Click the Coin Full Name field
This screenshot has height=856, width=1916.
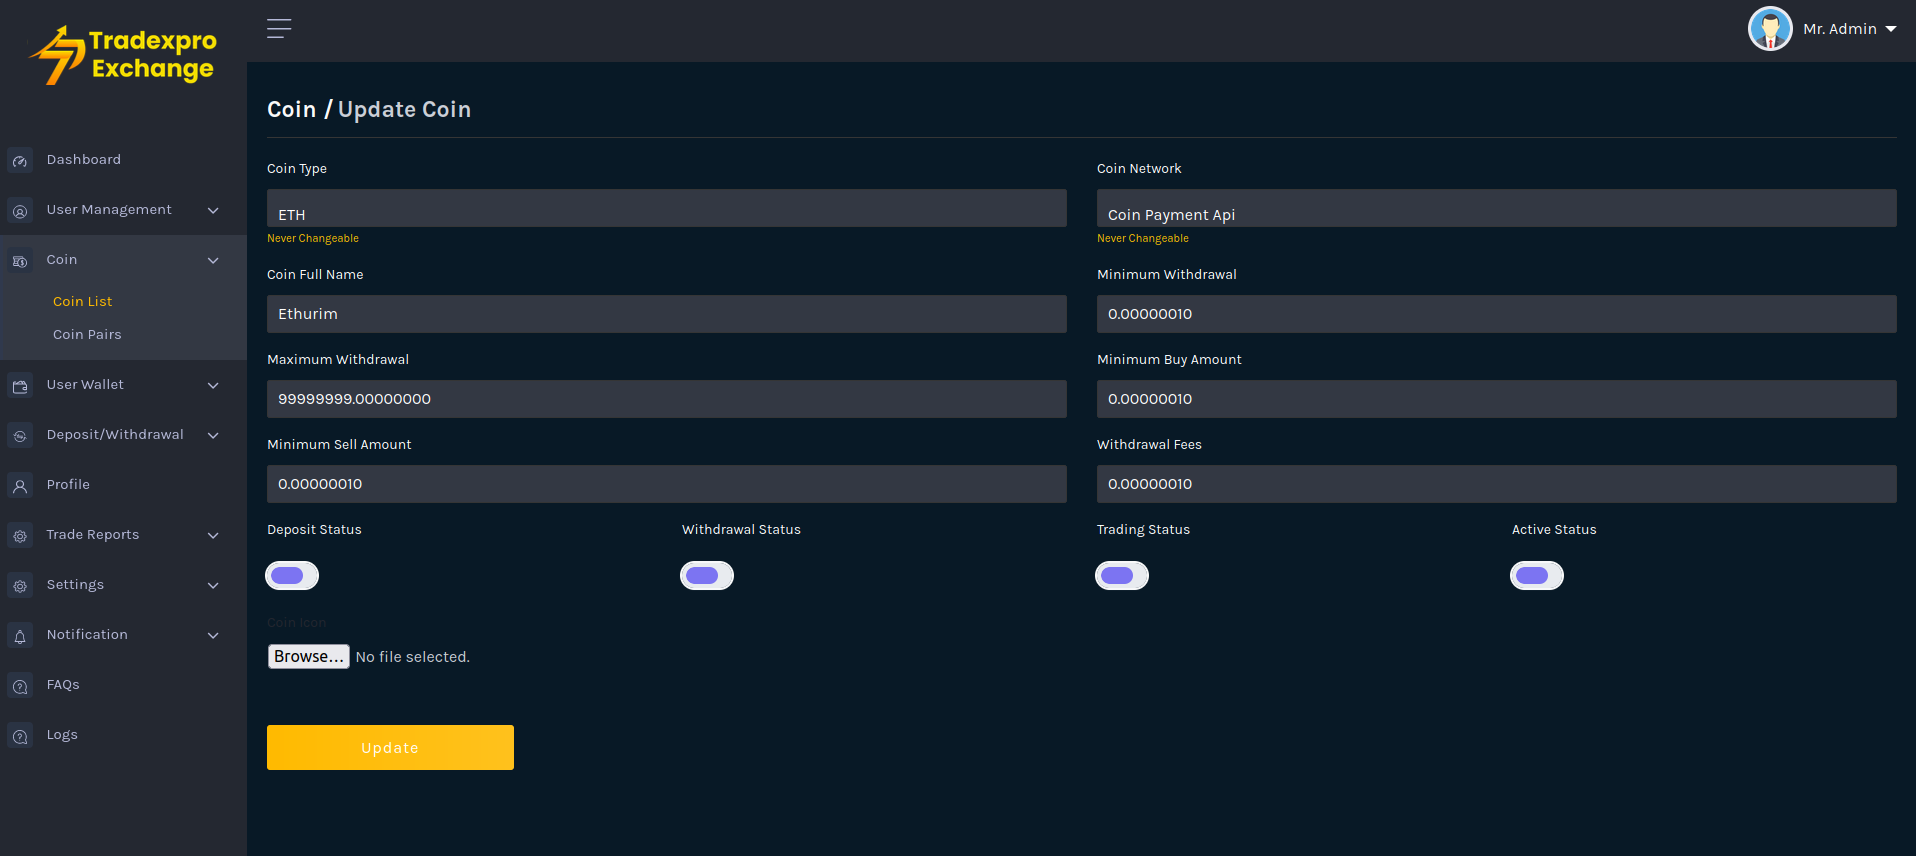(666, 314)
